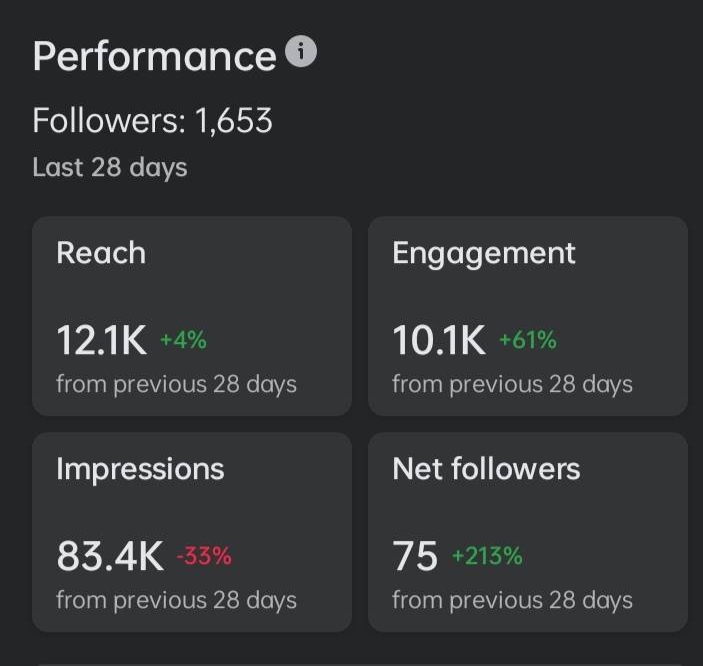Tap the +61% engagement change indicator
Viewport: 703px width, 666px height.
coord(527,340)
